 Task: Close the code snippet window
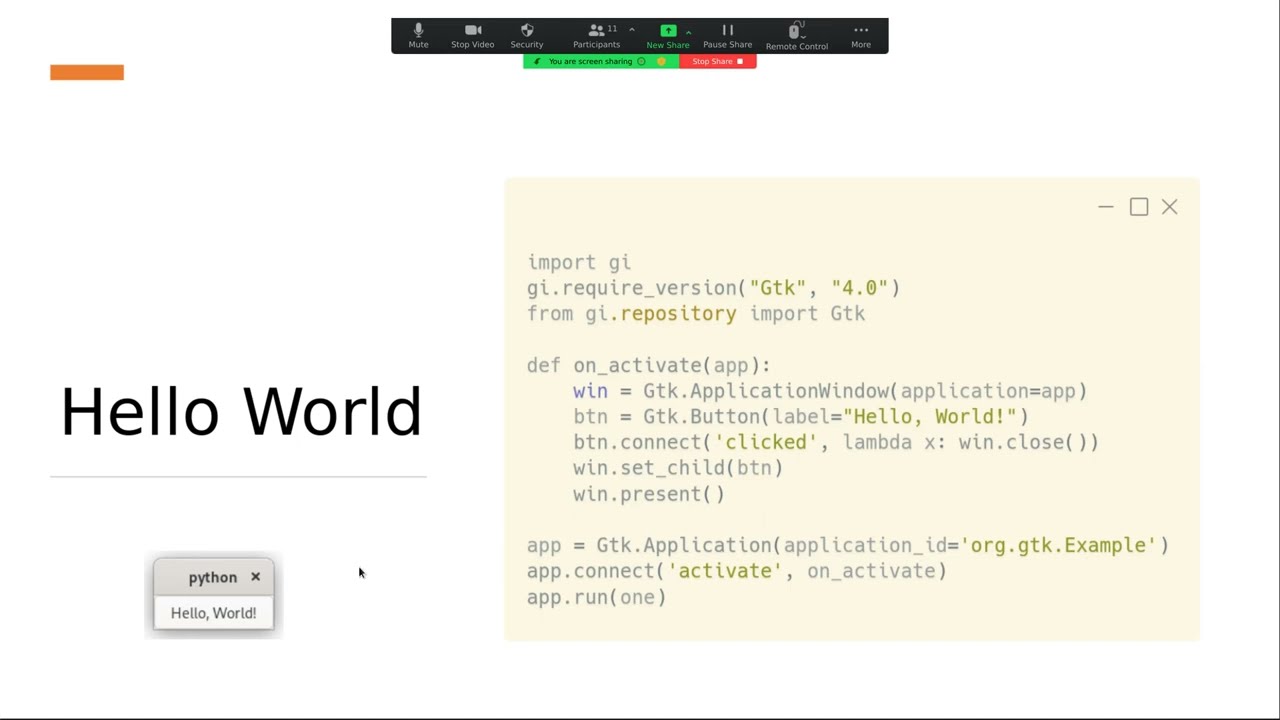coord(1170,207)
